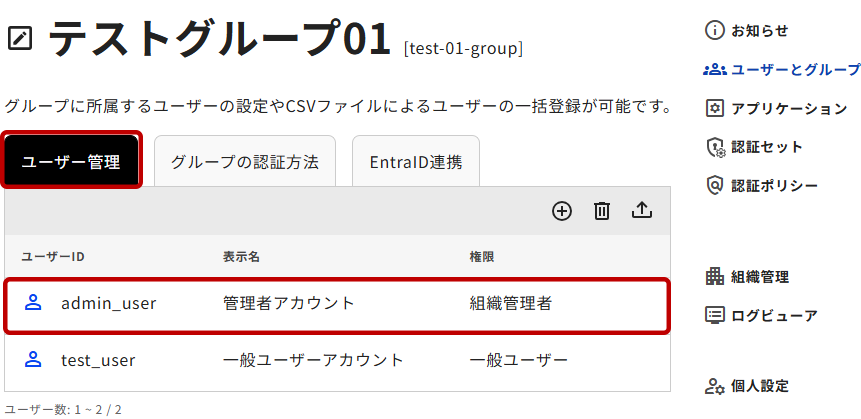
Task: Open ユーザーとグループ in the sidebar
Action: (x=782, y=69)
